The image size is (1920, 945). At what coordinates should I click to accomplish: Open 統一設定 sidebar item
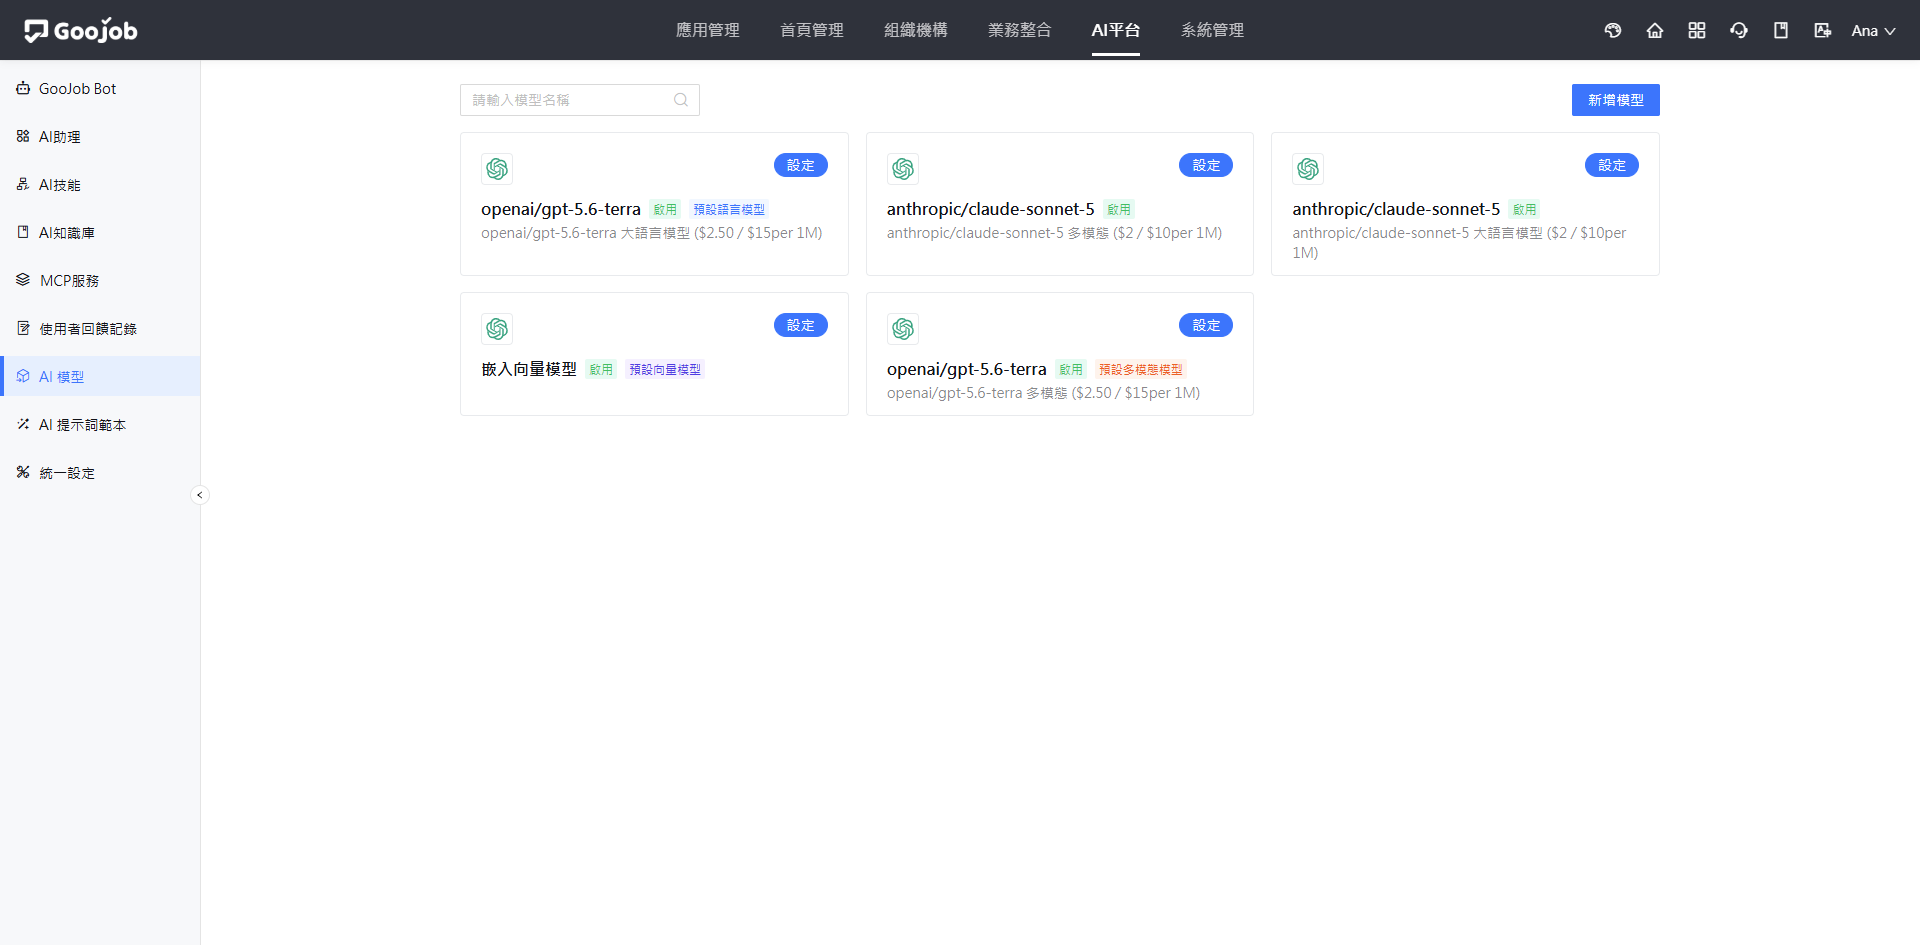pos(100,472)
